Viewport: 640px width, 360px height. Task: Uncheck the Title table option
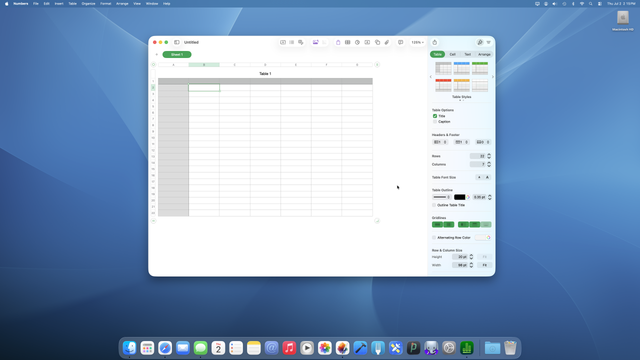click(x=435, y=116)
